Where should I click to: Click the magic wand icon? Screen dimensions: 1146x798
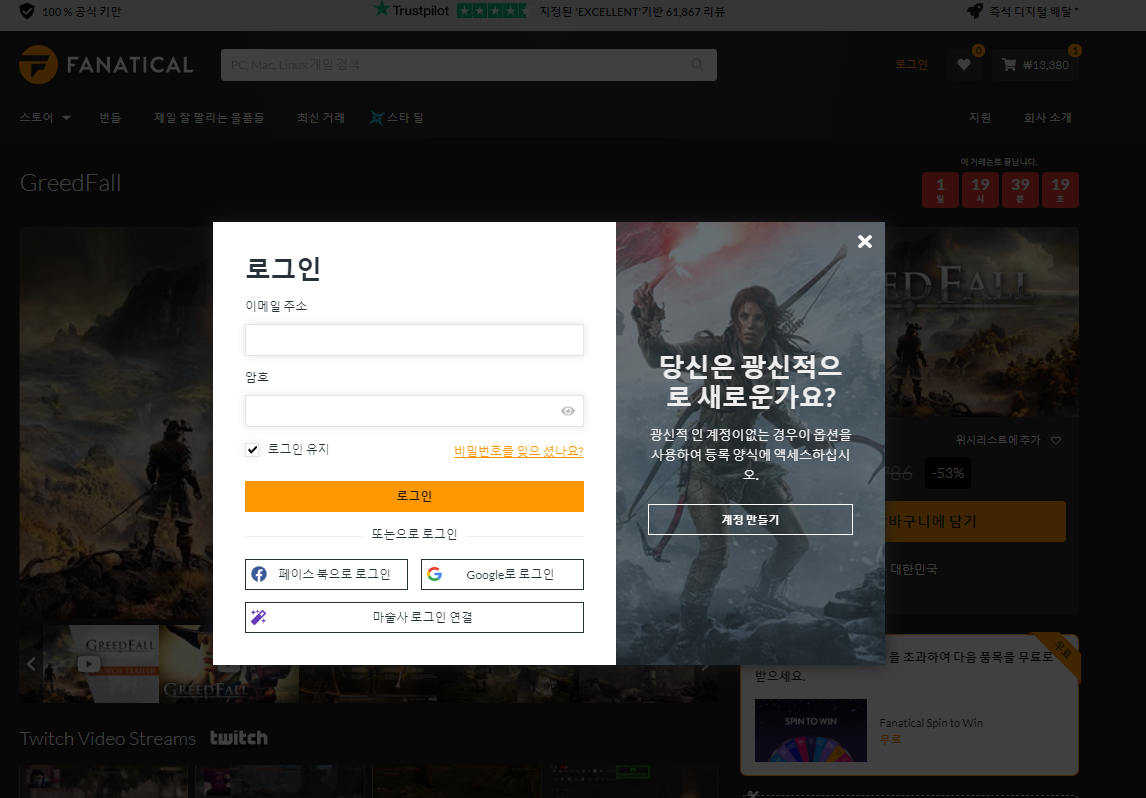click(259, 618)
